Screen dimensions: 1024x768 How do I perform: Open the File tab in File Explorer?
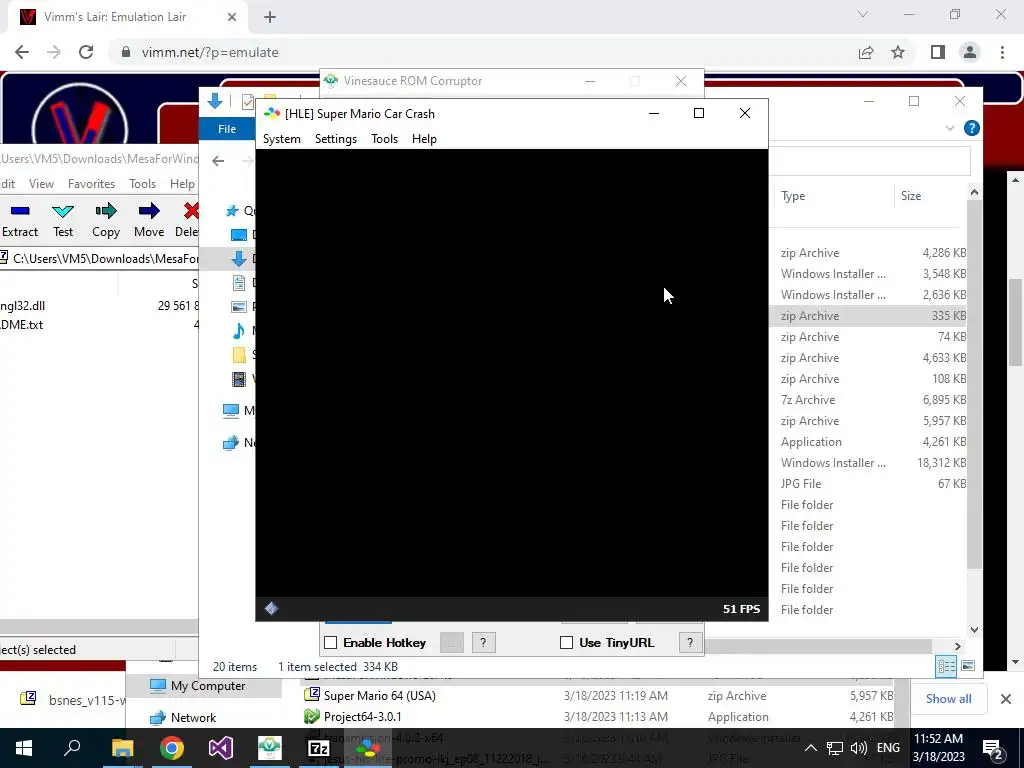pos(227,129)
